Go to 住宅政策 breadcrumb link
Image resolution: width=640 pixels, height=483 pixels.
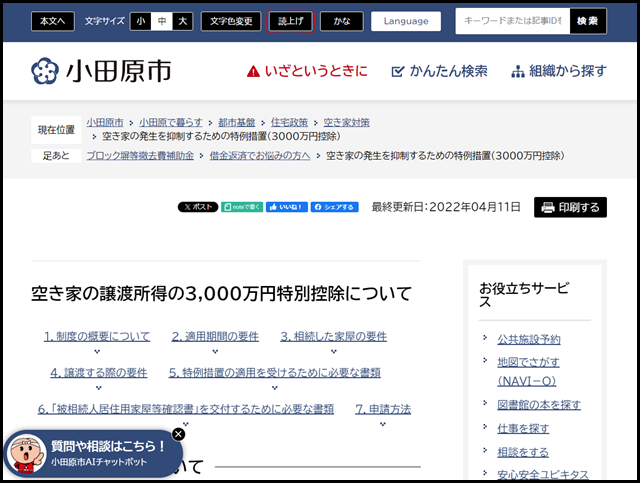[x=289, y=122]
